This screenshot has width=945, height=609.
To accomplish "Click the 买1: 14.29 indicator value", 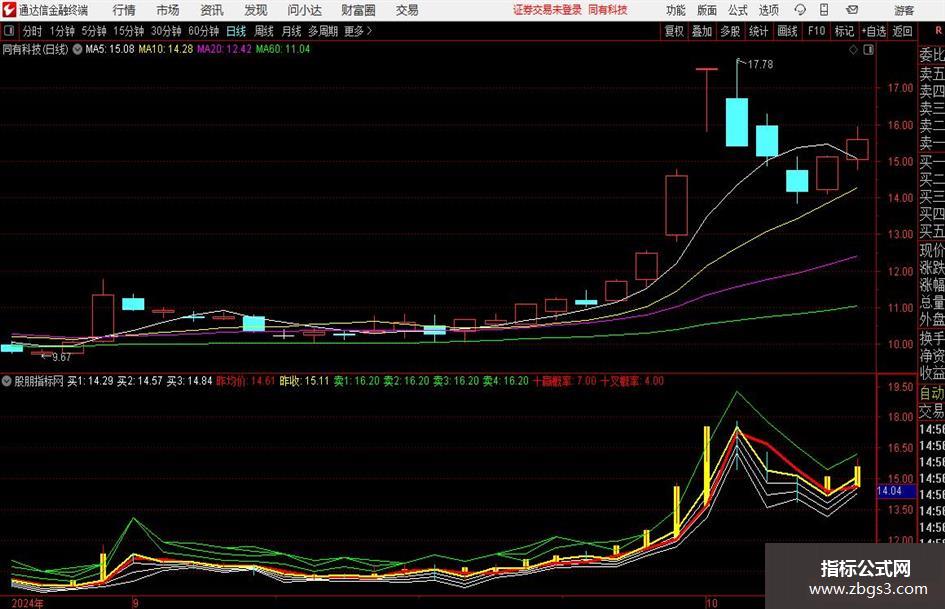I will point(90,381).
